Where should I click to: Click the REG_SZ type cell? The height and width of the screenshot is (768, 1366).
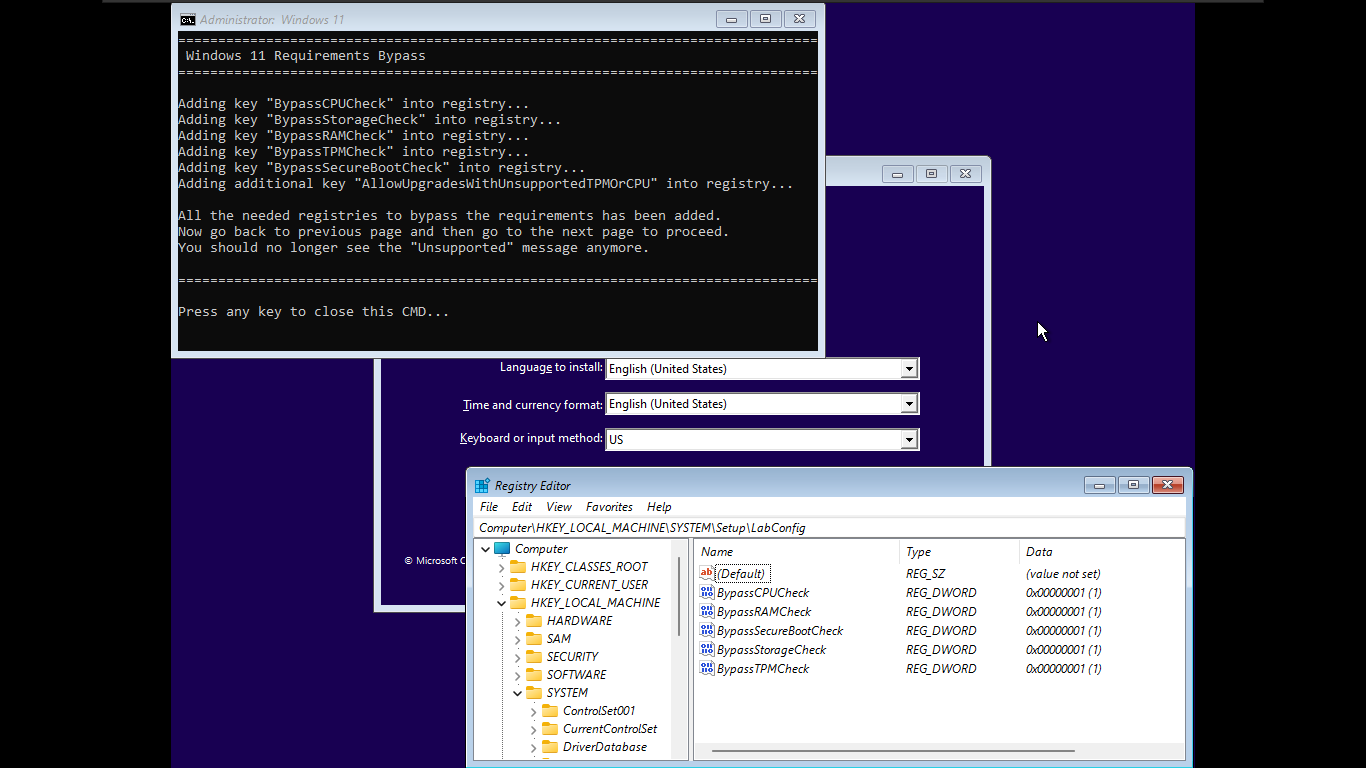[x=925, y=573]
